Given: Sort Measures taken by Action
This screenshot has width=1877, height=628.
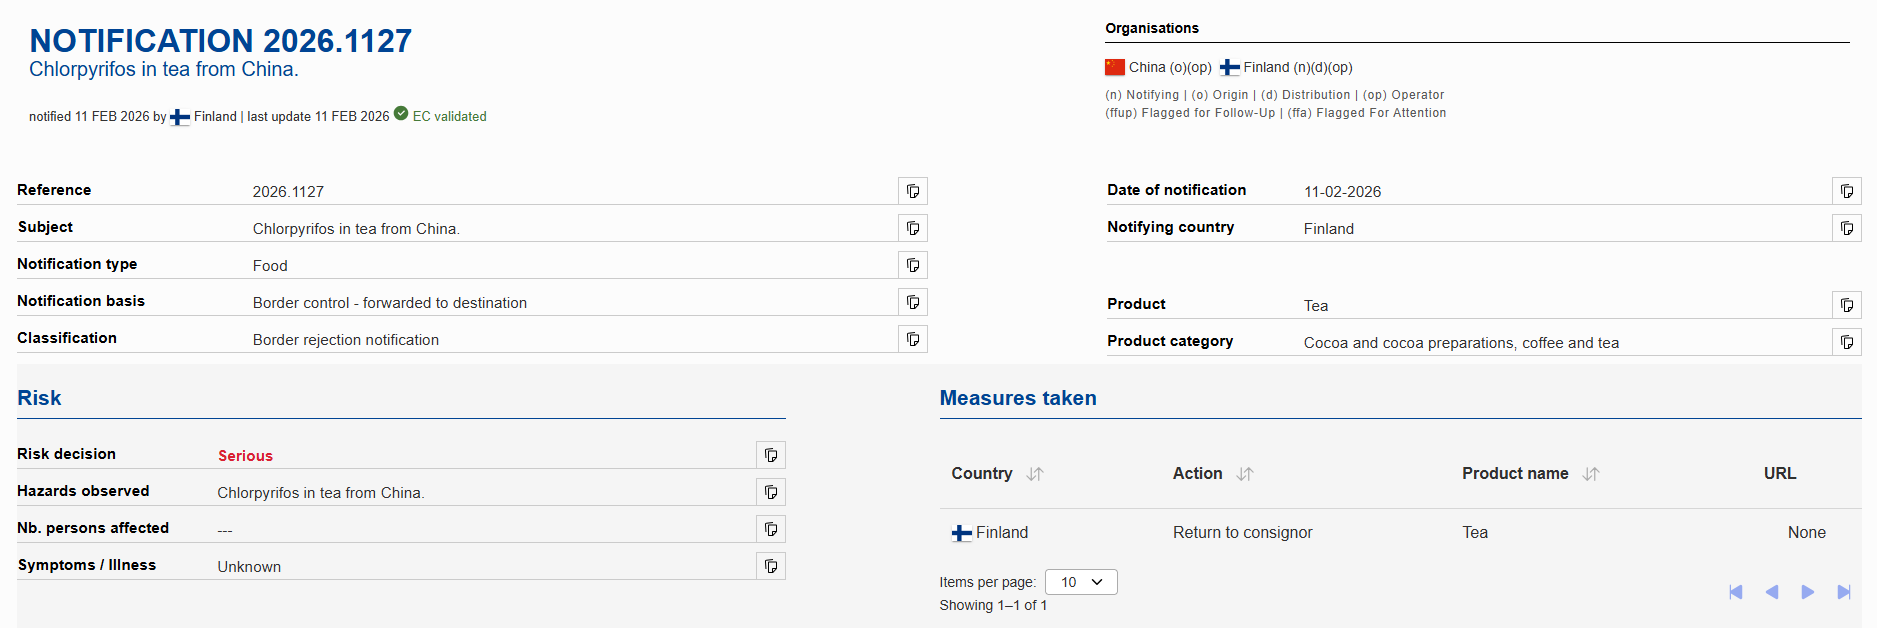Looking at the screenshot, I should pos(1245,474).
